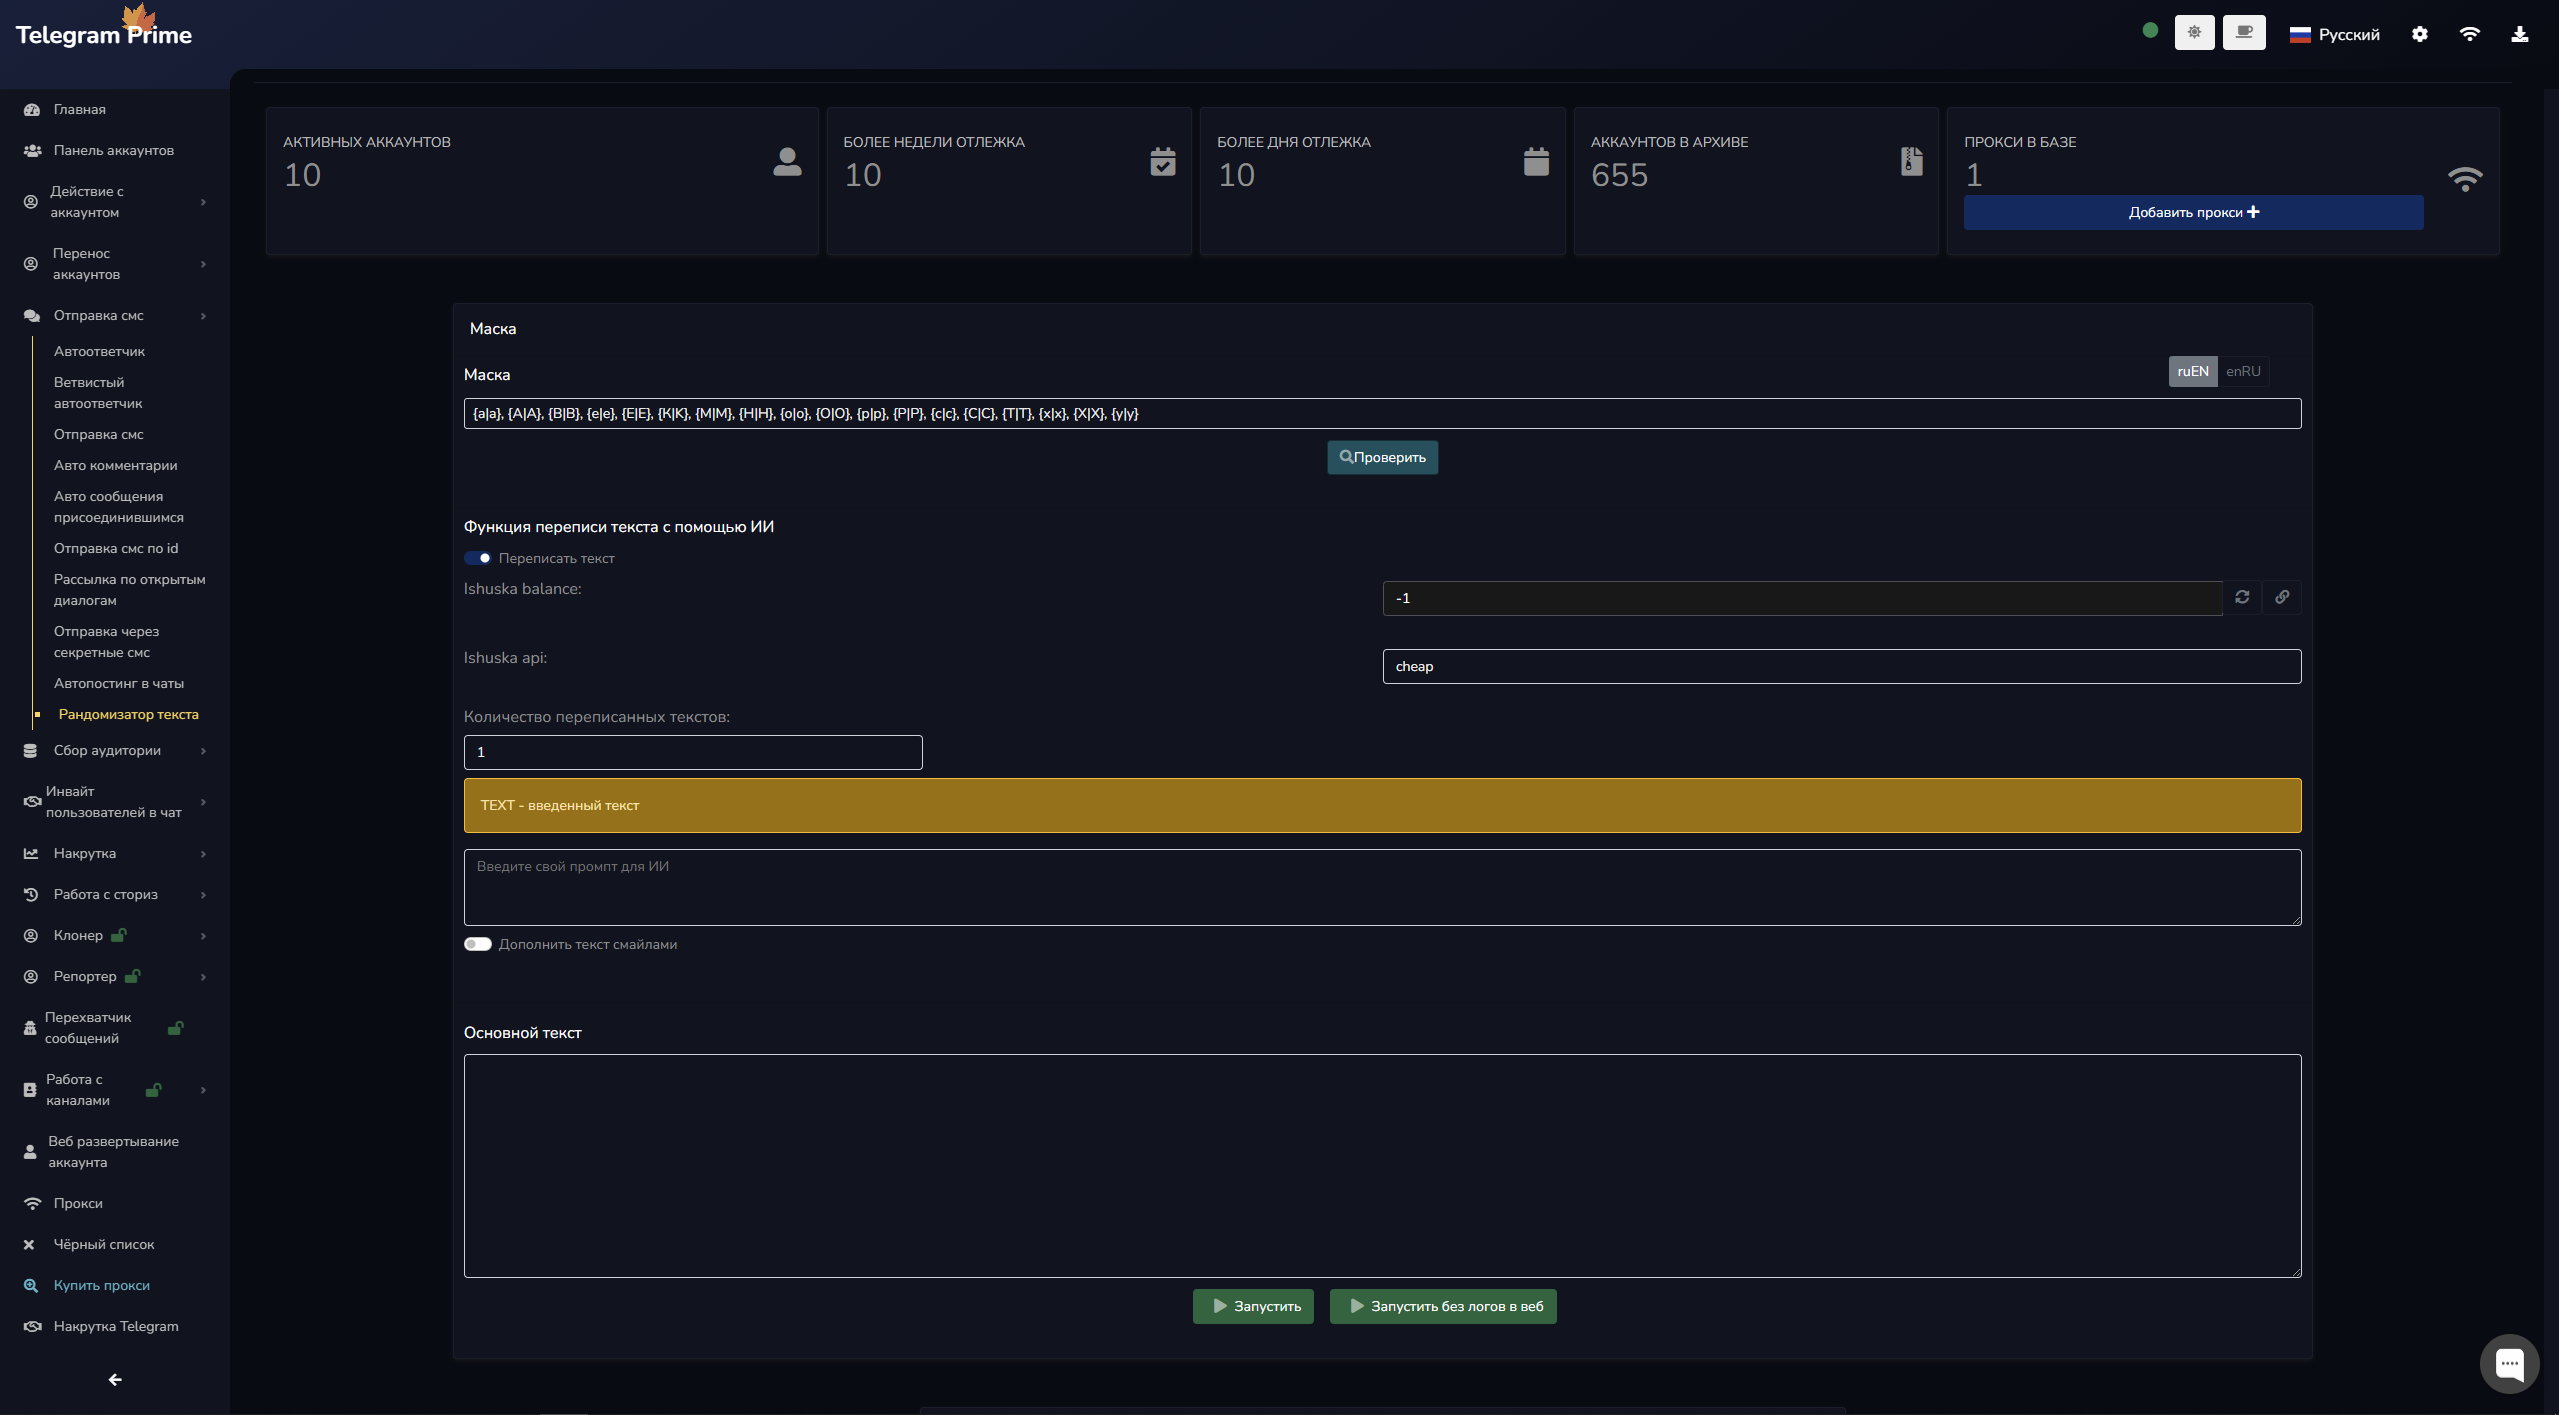The image size is (2559, 1415).
Task: Open Отправка через секретные смс item
Action: point(106,642)
